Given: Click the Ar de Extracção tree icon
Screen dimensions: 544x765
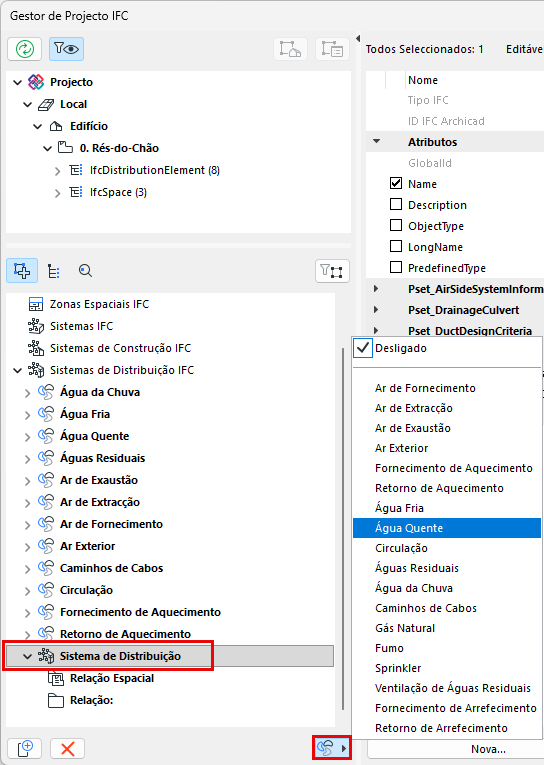Looking at the screenshot, I should [x=46, y=502].
